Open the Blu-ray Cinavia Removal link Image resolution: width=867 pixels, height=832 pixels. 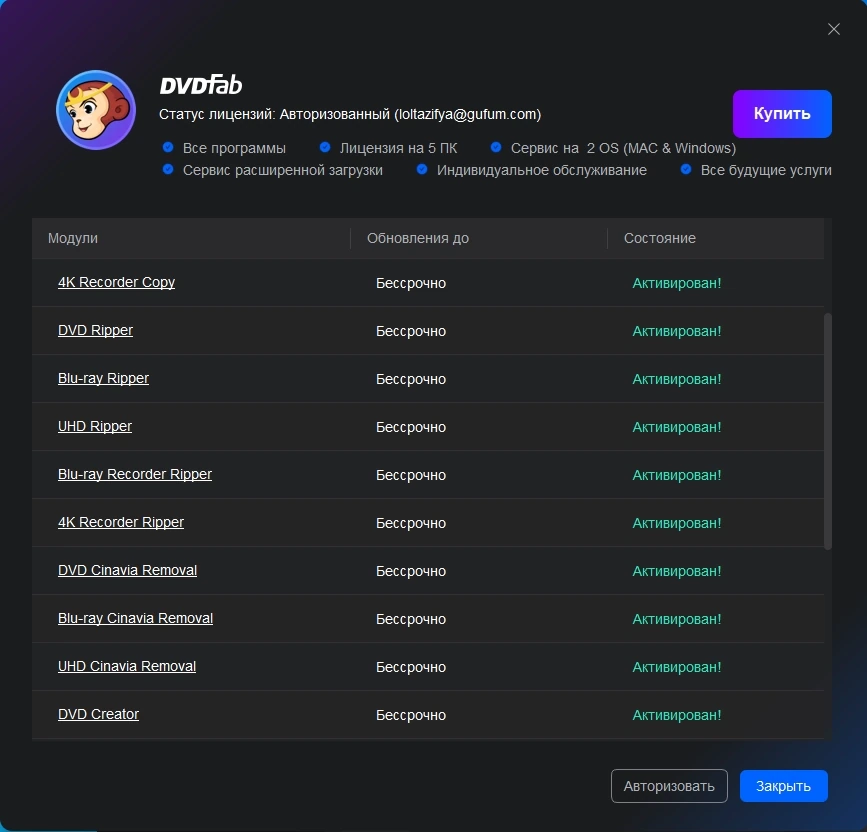point(135,619)
